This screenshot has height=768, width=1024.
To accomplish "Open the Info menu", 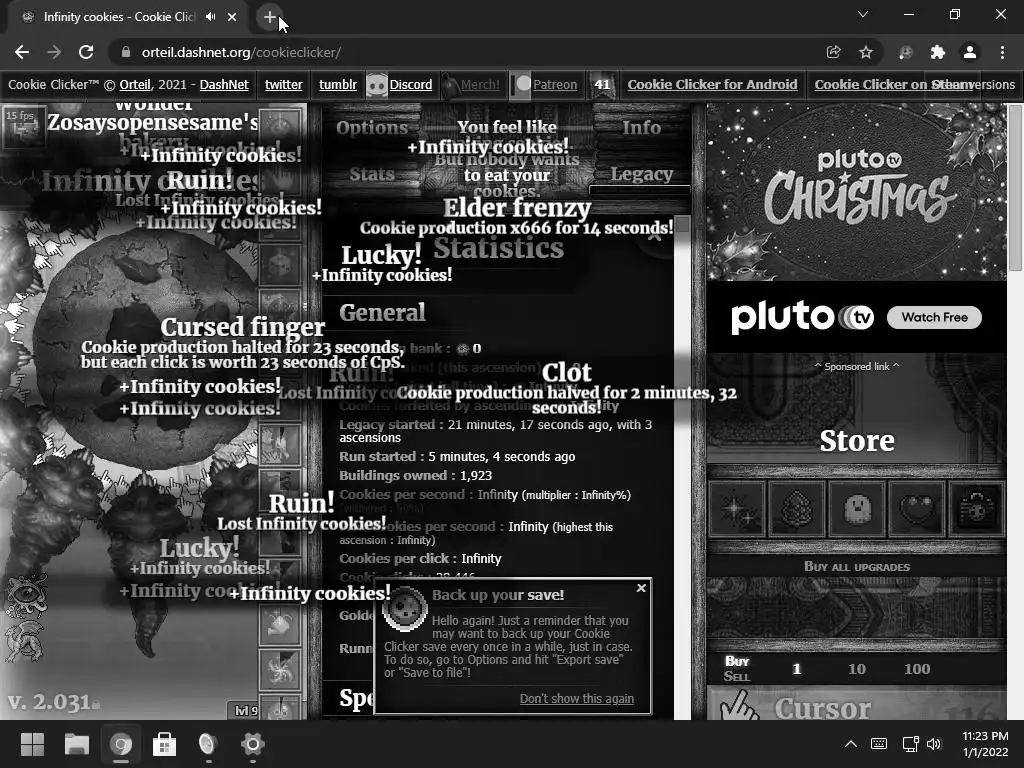I will [x=641, y=127].
